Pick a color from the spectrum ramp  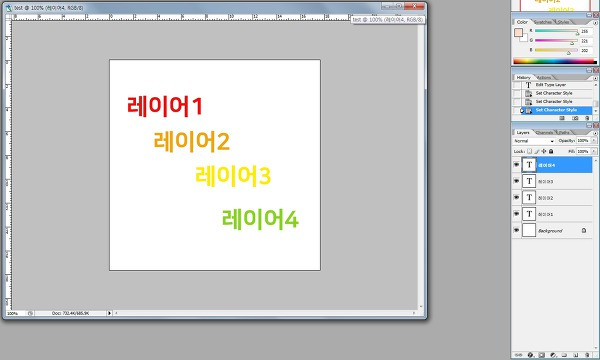pos(555,61)
